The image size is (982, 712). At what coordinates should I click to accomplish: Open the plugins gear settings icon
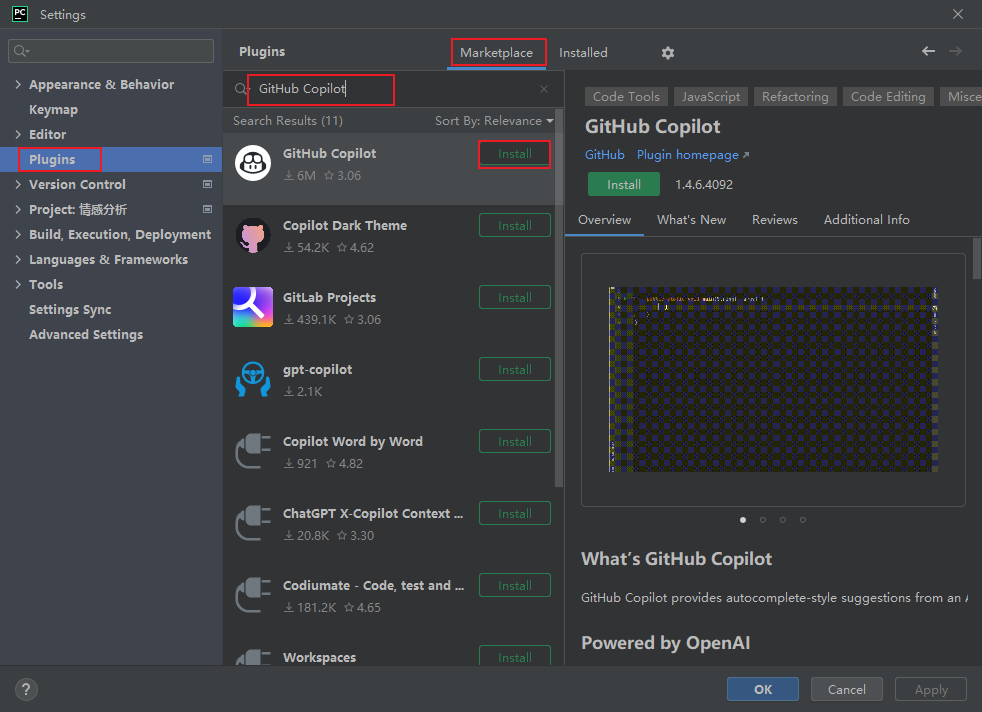pos(668,53)
